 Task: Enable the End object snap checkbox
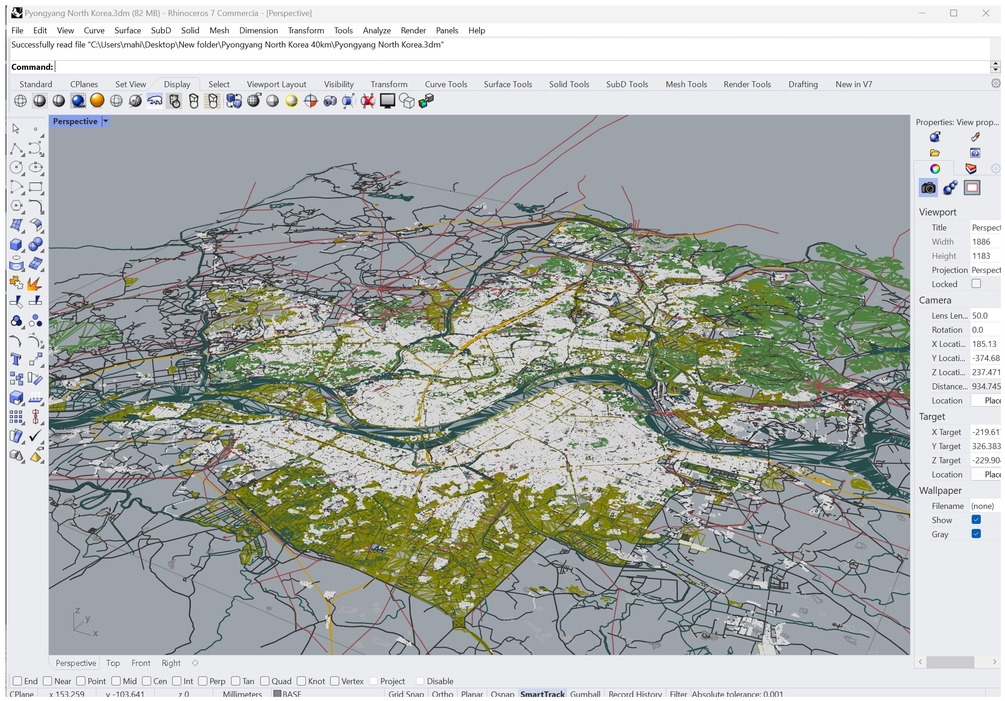16,681
